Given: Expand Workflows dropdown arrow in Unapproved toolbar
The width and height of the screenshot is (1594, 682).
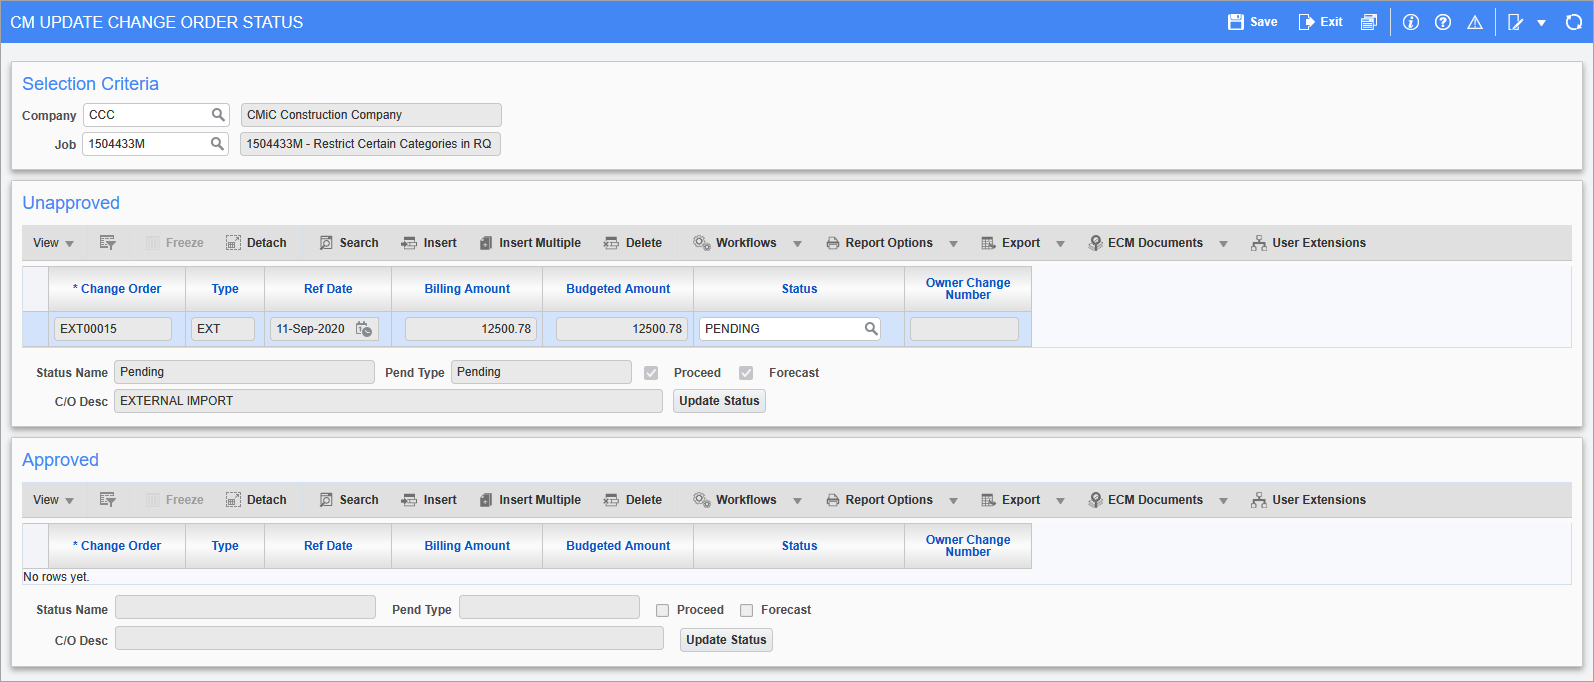Looking at the screenshot, I should click(x=797, y=244).
